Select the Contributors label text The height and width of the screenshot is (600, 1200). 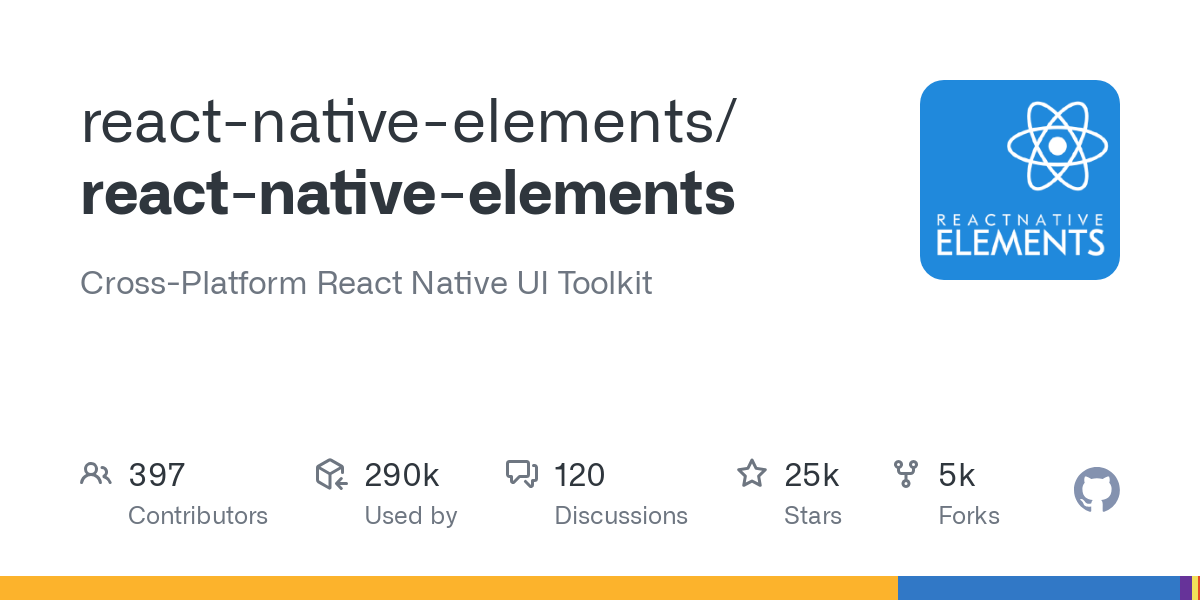[197, 516]
